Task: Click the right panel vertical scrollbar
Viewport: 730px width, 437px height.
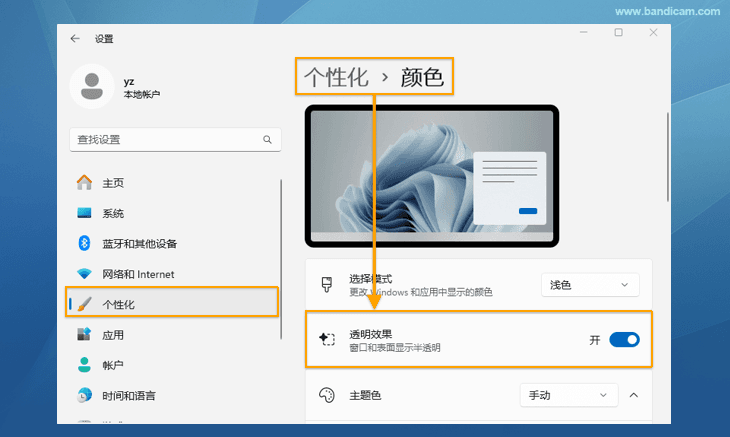Action: coord(668,157)
